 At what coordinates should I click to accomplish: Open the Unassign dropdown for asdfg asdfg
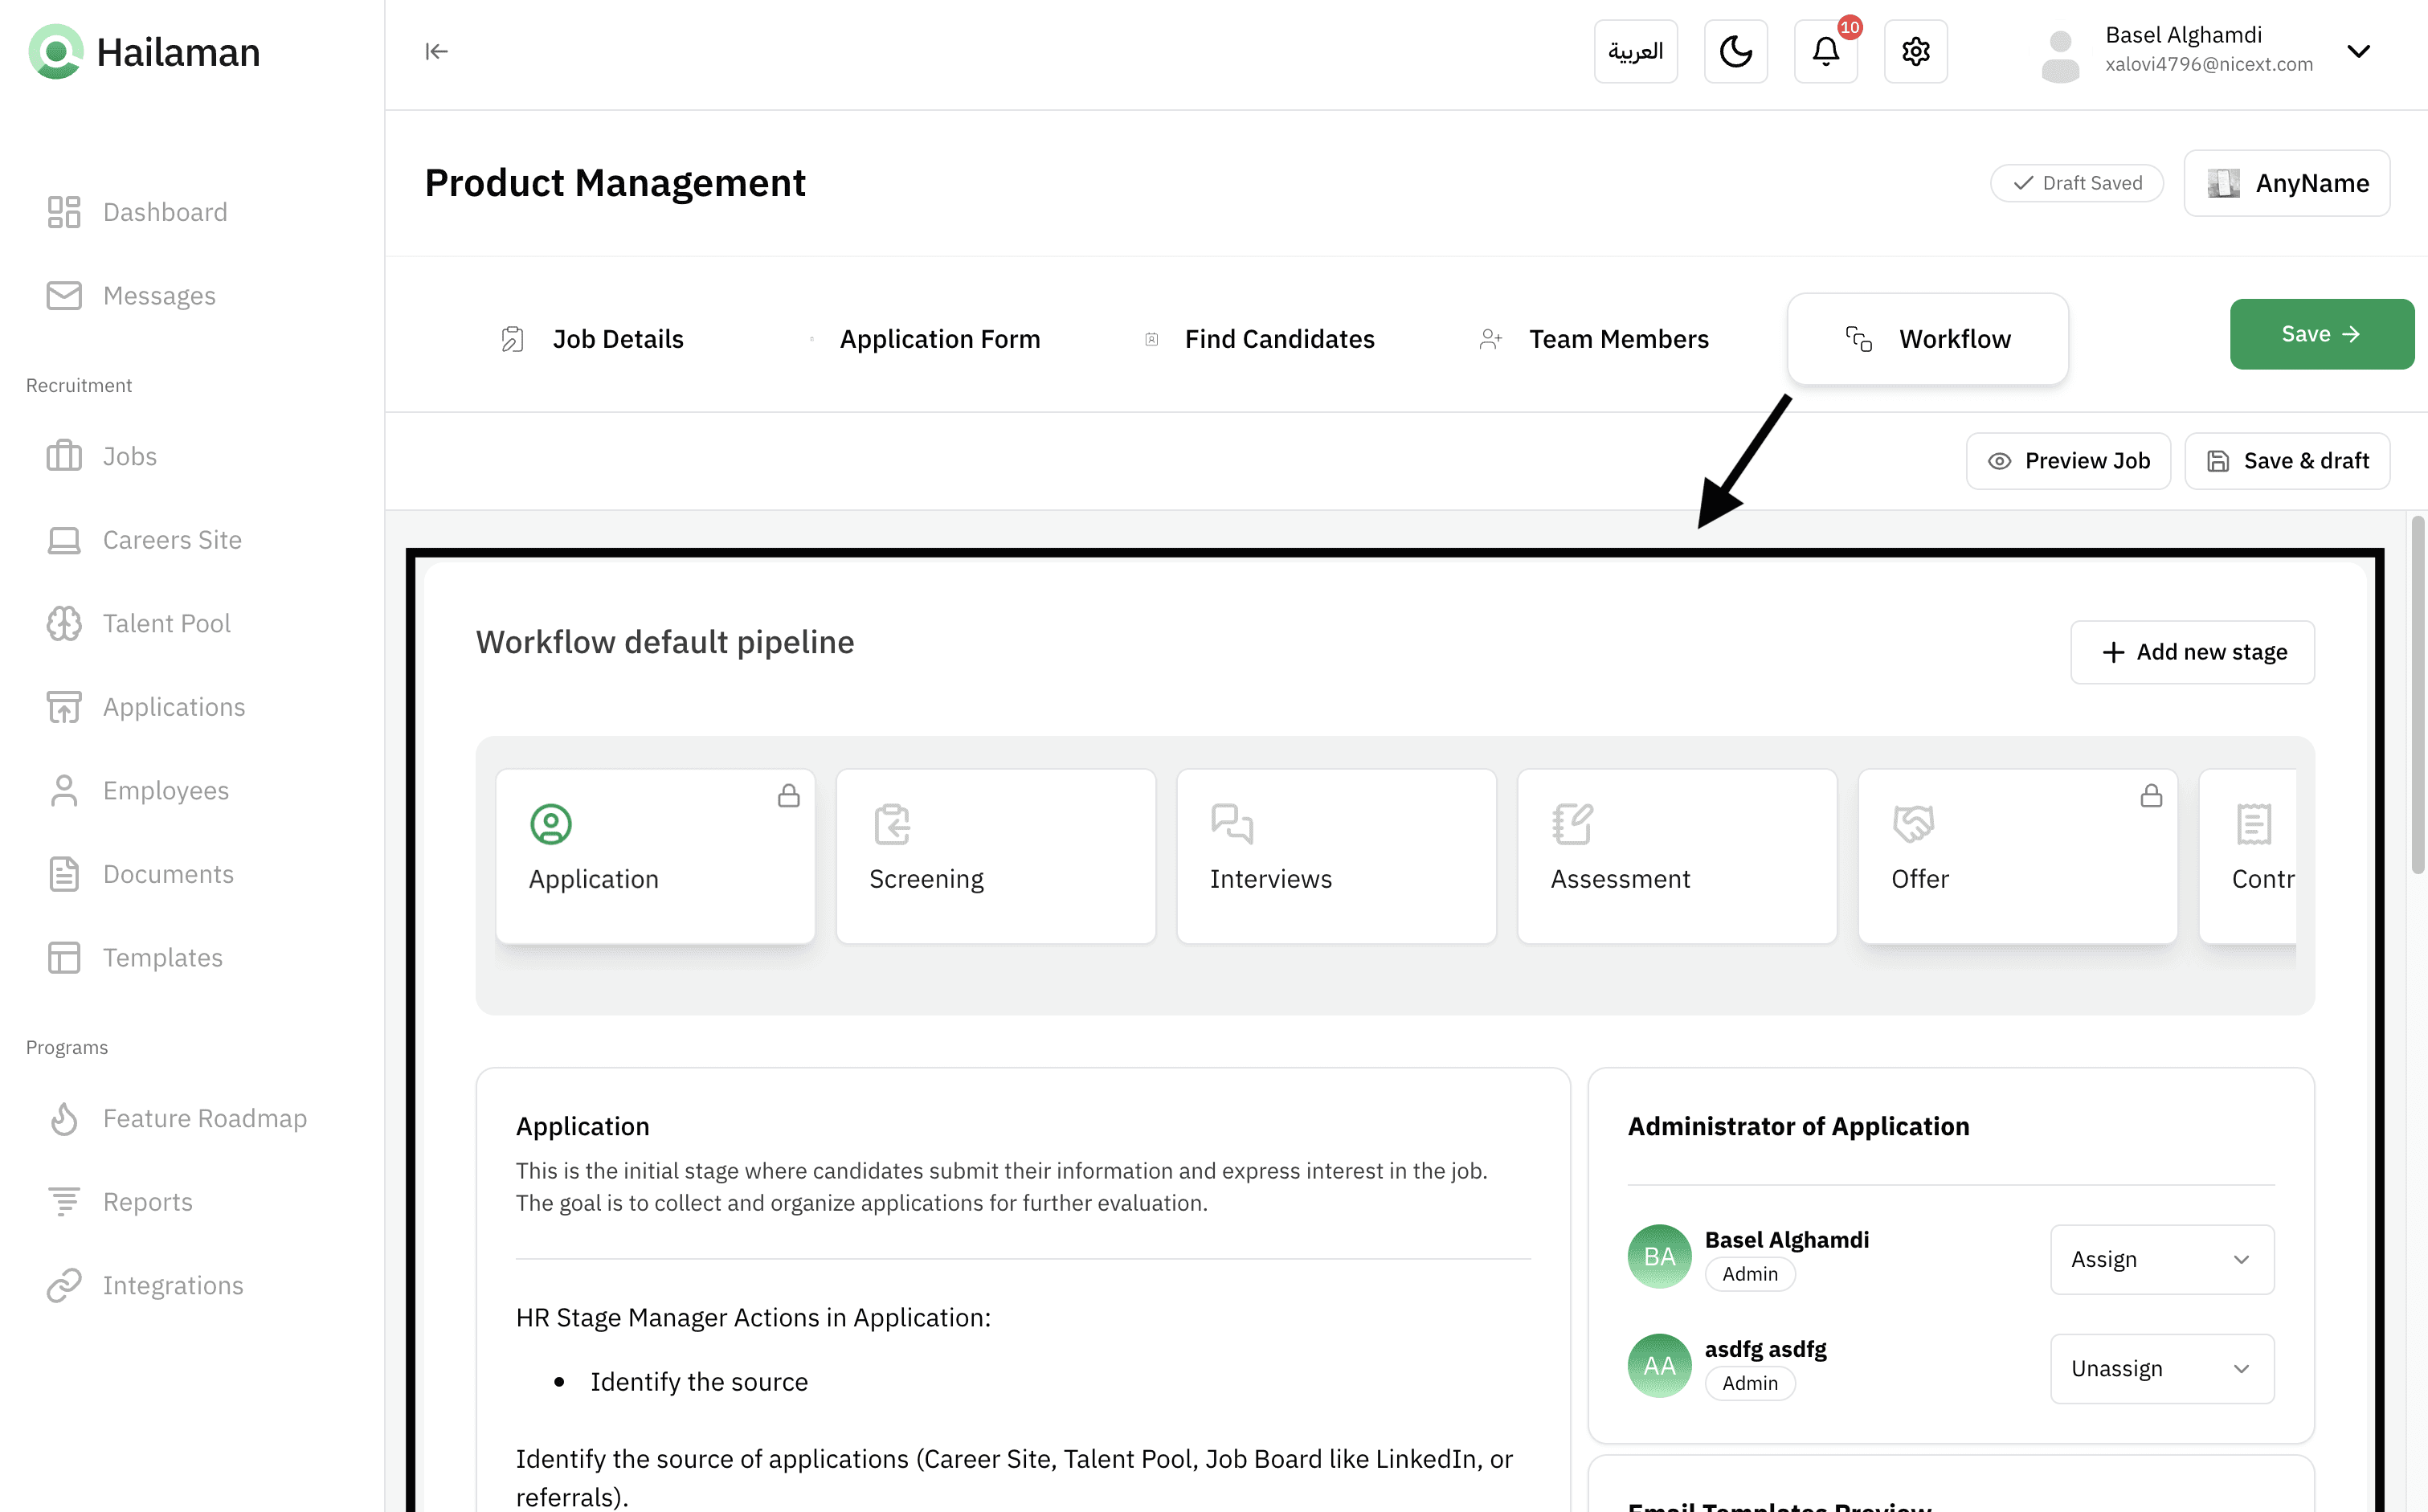point(2161,1368)
